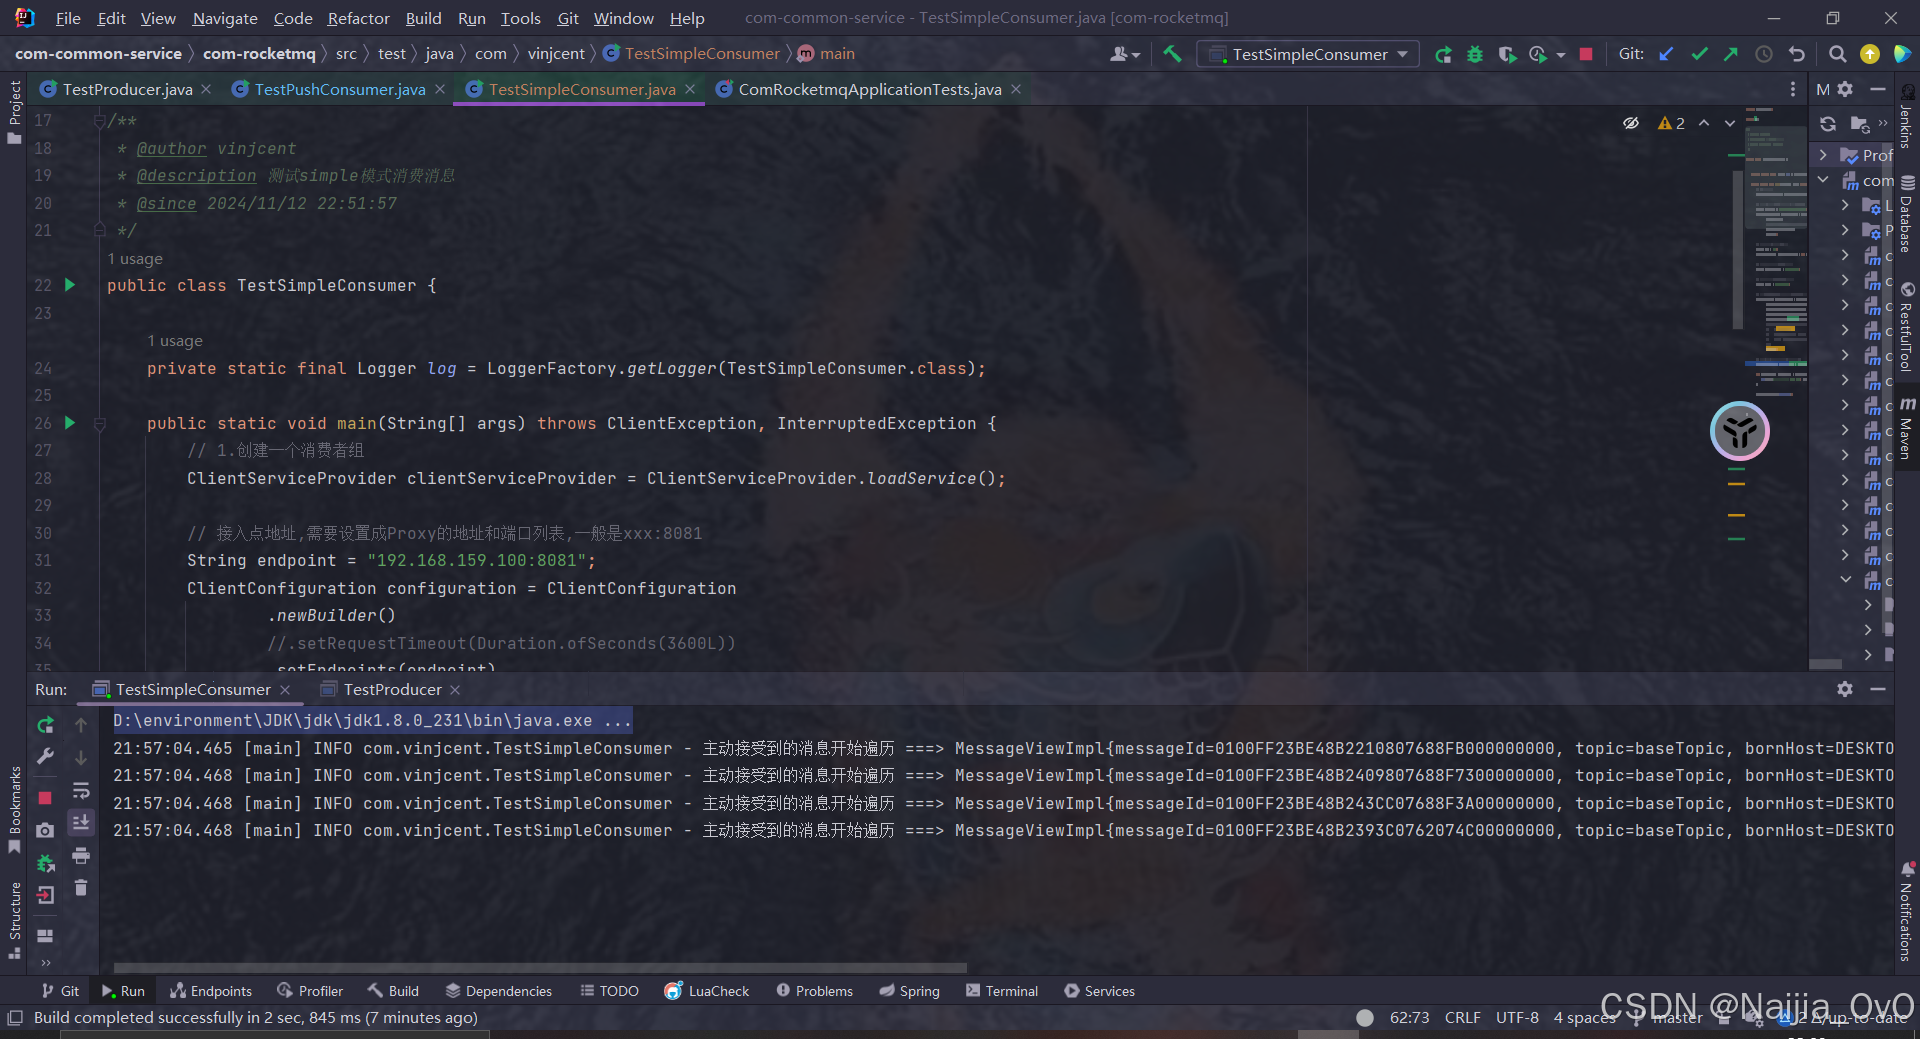
Task: Switch to TestPushConsumer.java editor tab
Action: 340,89
